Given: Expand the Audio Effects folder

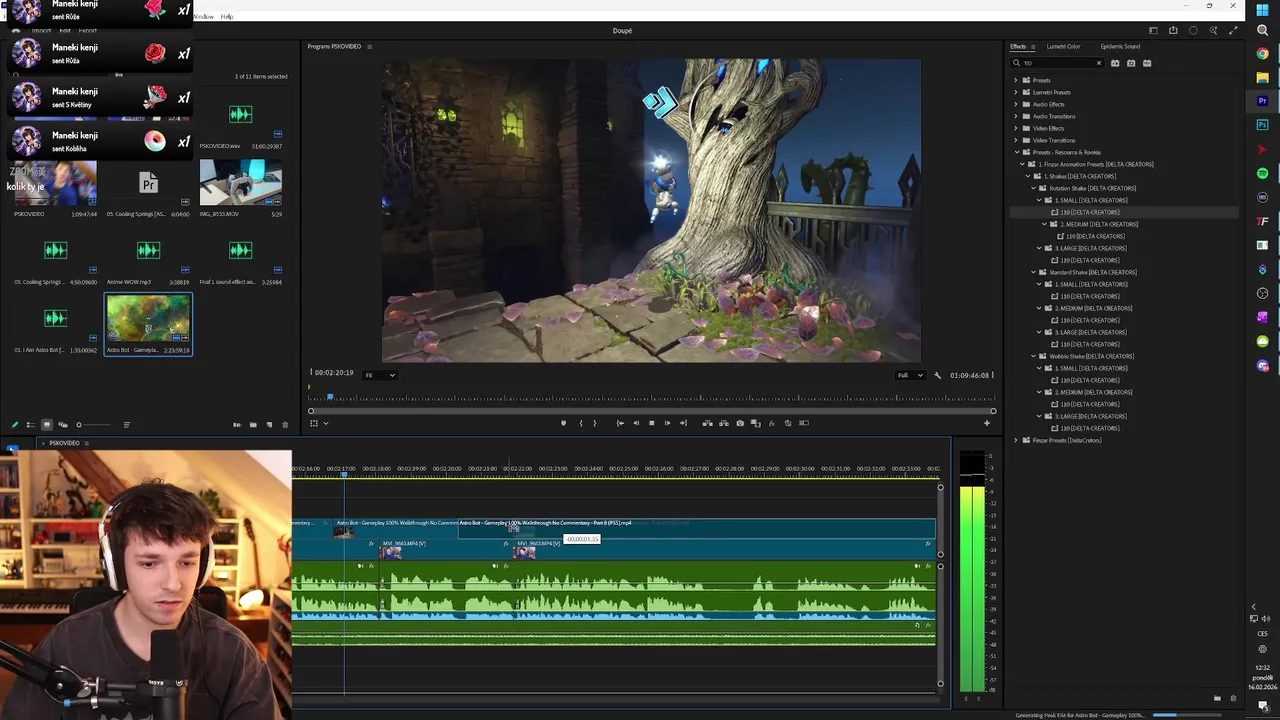Looking at the screenshot, I should point(1016,104).
